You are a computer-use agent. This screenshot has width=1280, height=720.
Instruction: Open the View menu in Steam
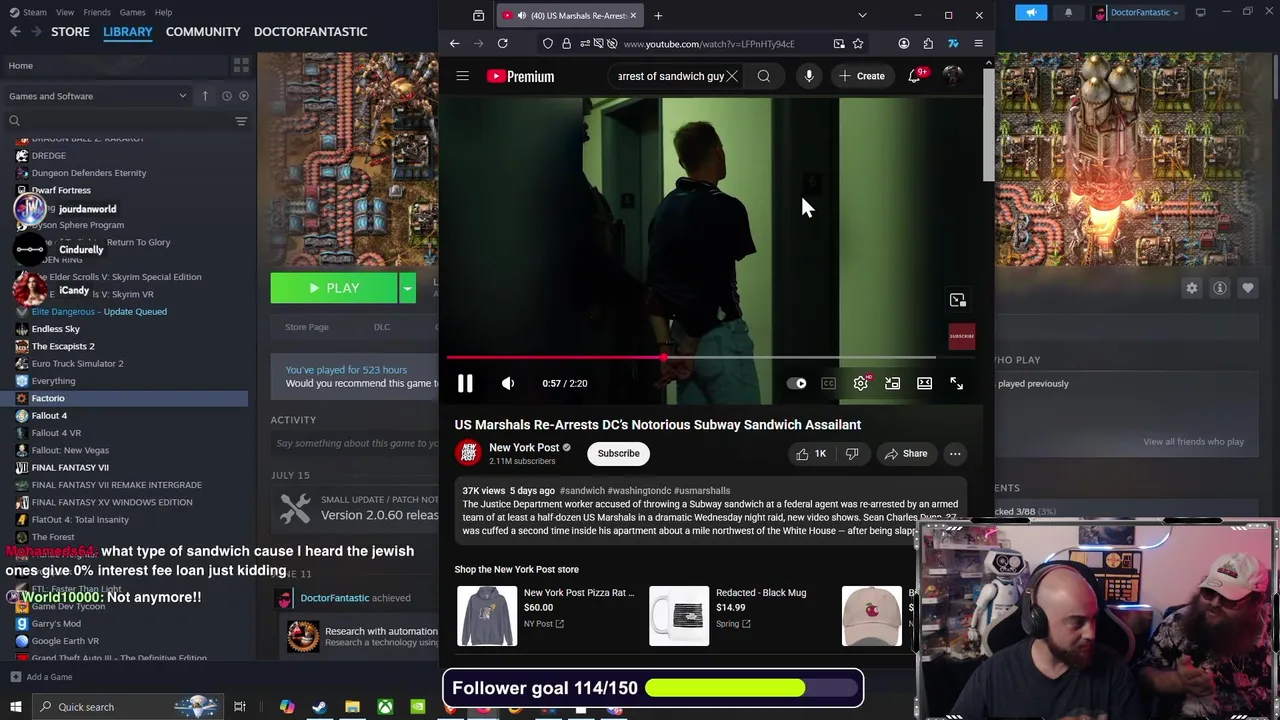(65, 12)
